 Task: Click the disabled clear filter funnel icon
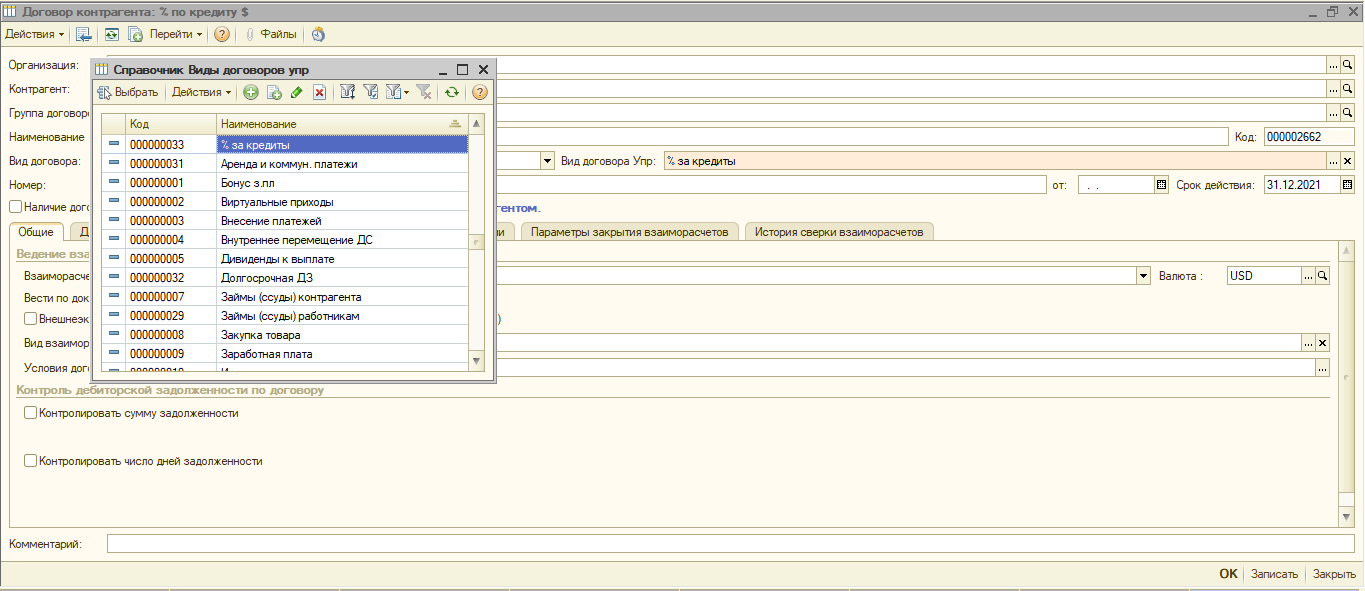coord(424,92)
